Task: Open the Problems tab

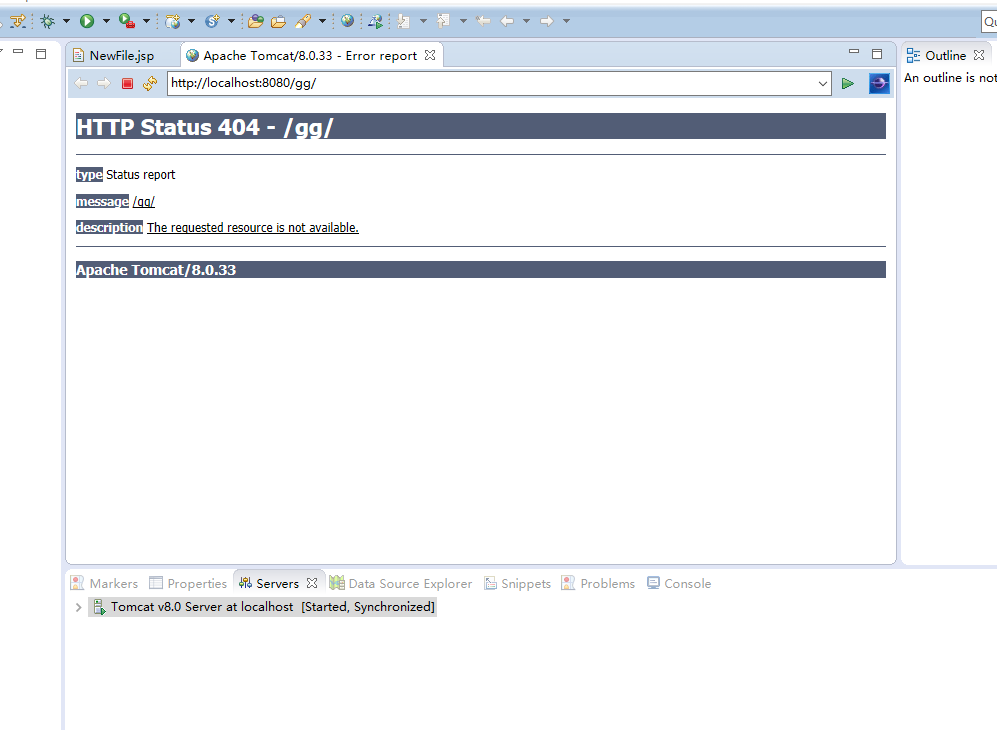Action: point(598,583)
